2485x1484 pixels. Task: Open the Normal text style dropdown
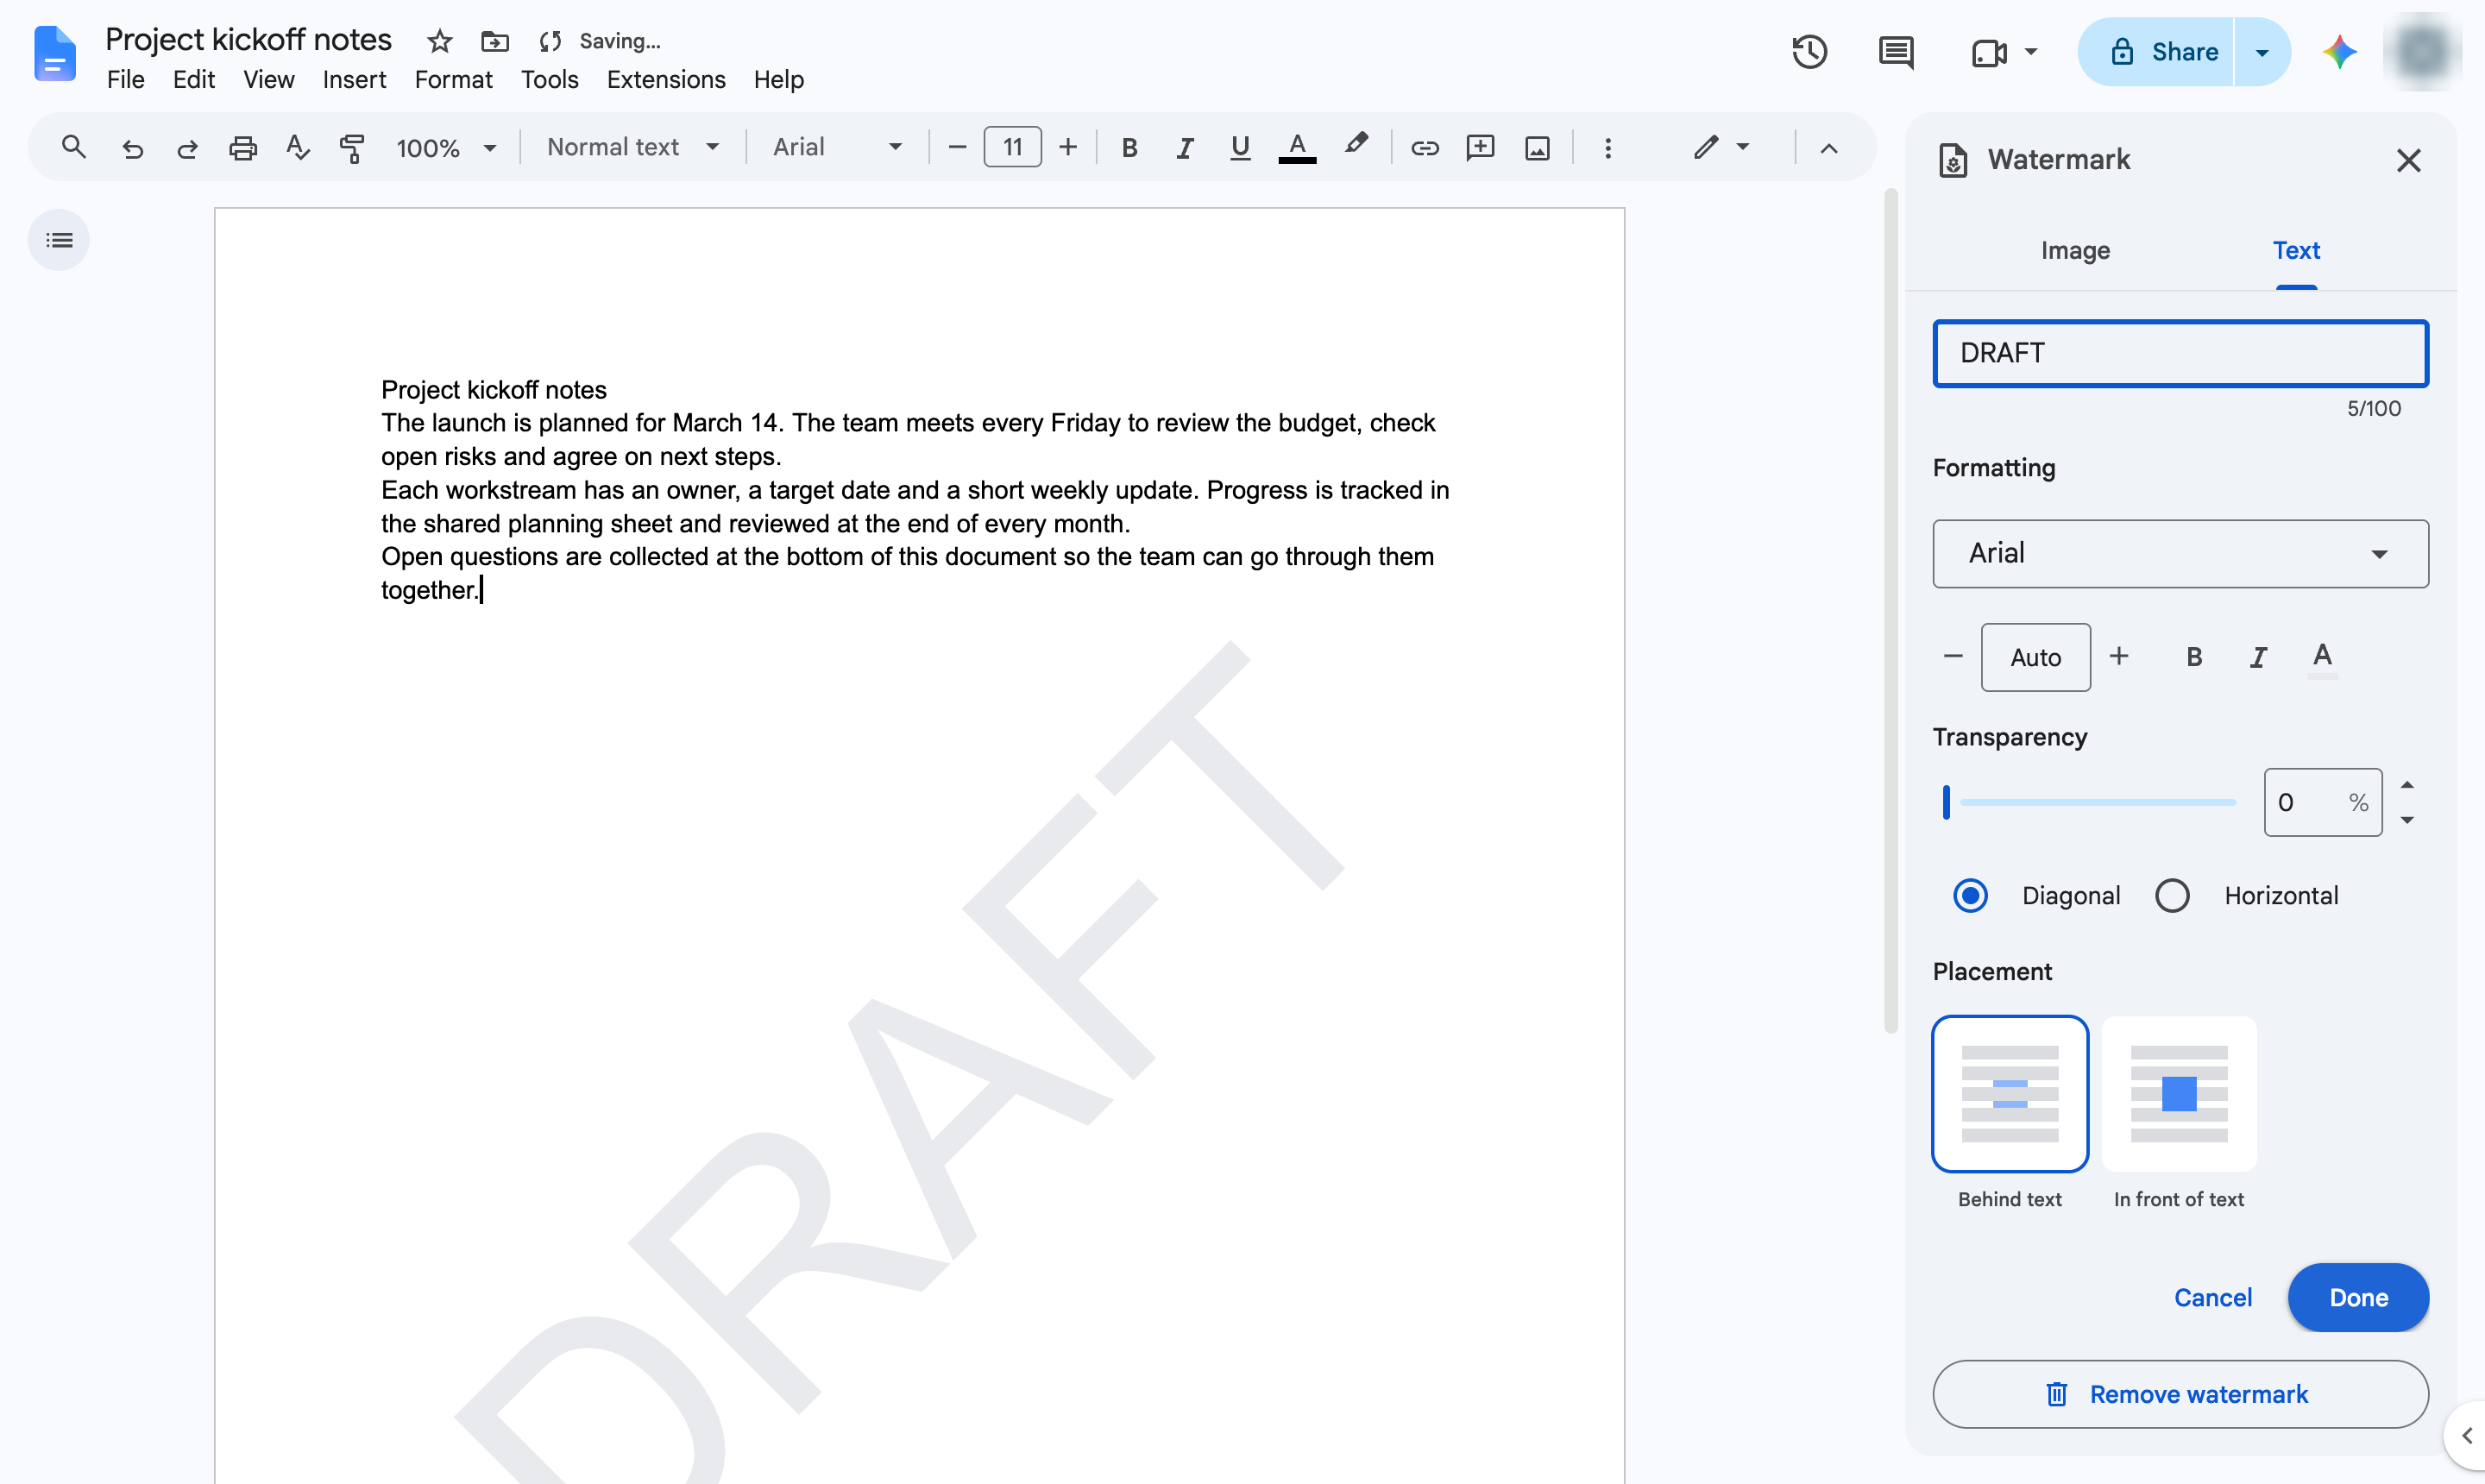(x=633, y=147)
